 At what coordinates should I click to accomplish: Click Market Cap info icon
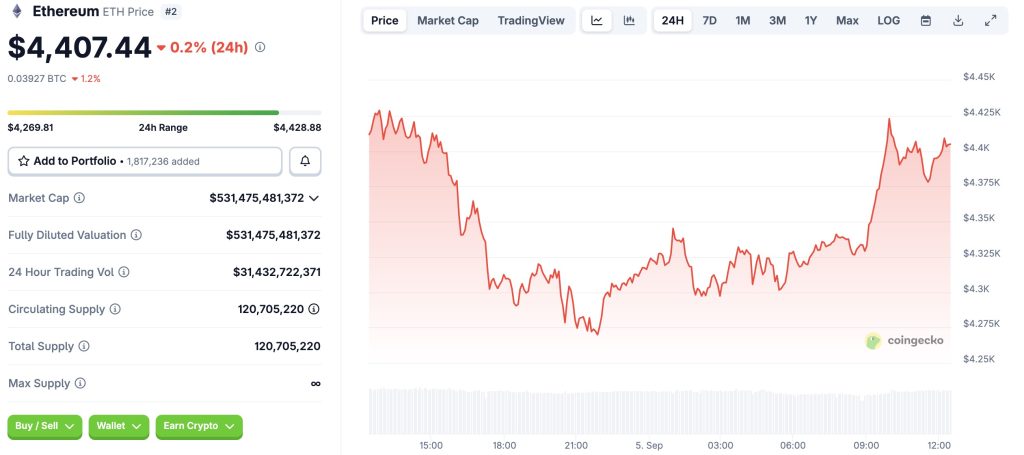pos(79,198)
